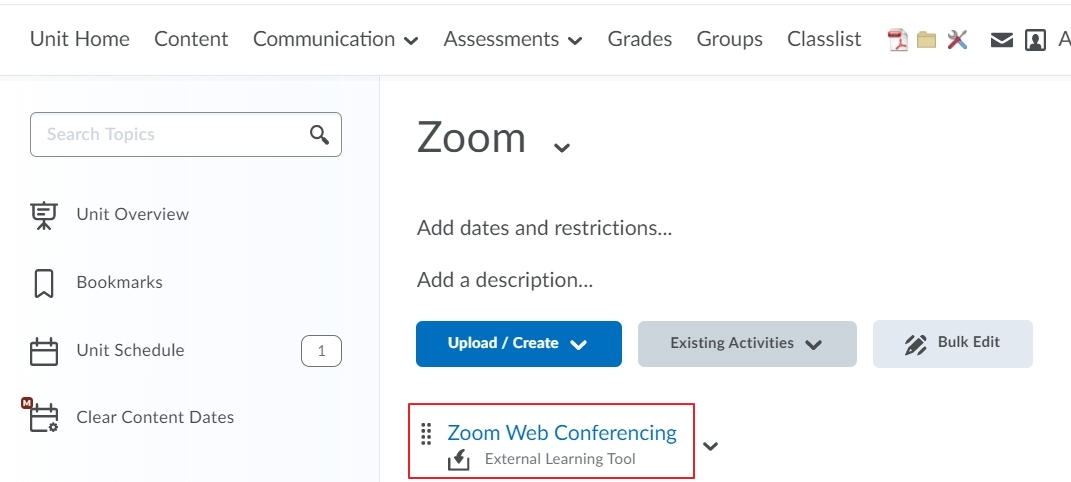Screen dimensions: 1071x482
Task: Open the Classlist menu item
Action: pyautogui.click(x=824, y=40)
